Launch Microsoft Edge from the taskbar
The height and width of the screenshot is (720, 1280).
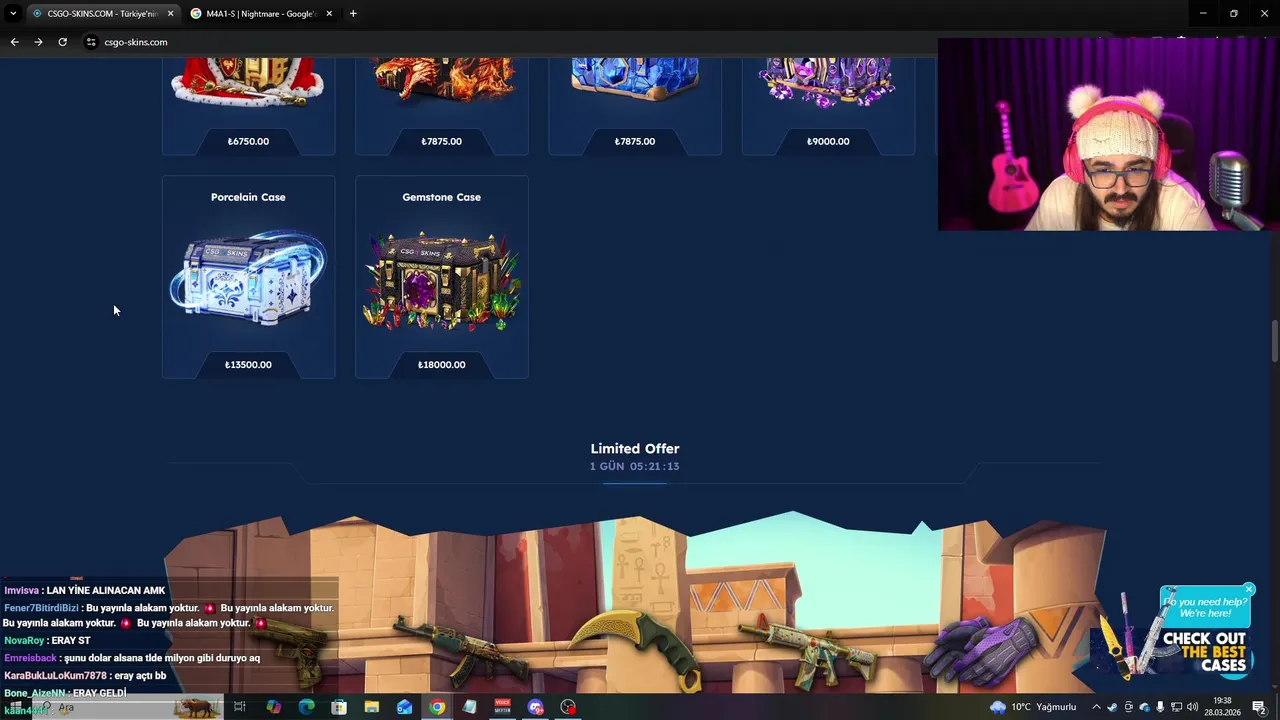pos(306,707)
